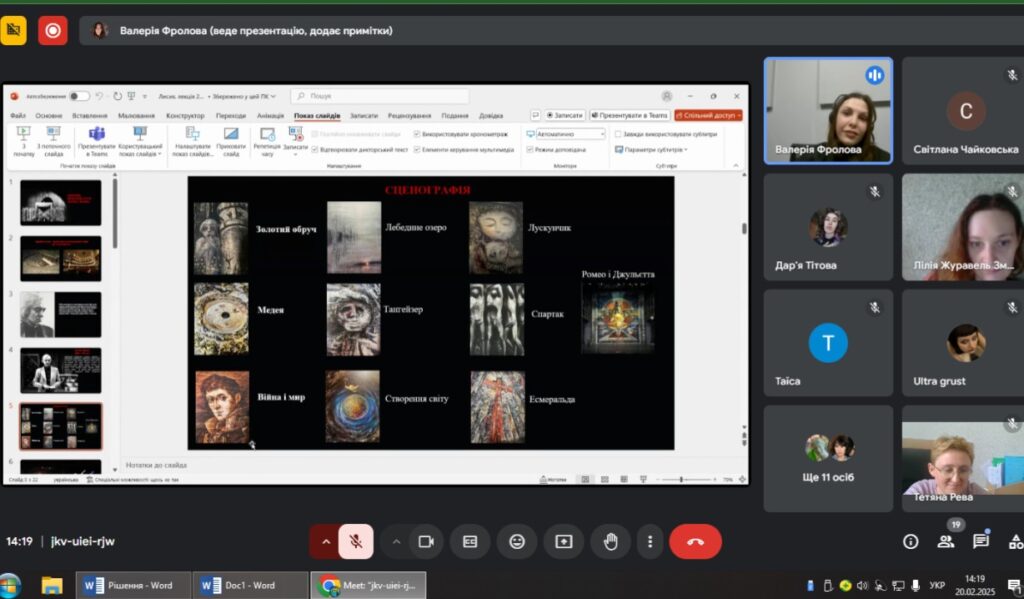Toggle 'Використовувати хронометраж' checkbox
This screenshot has width=1024, height=599.
click(x=417, y=133)
